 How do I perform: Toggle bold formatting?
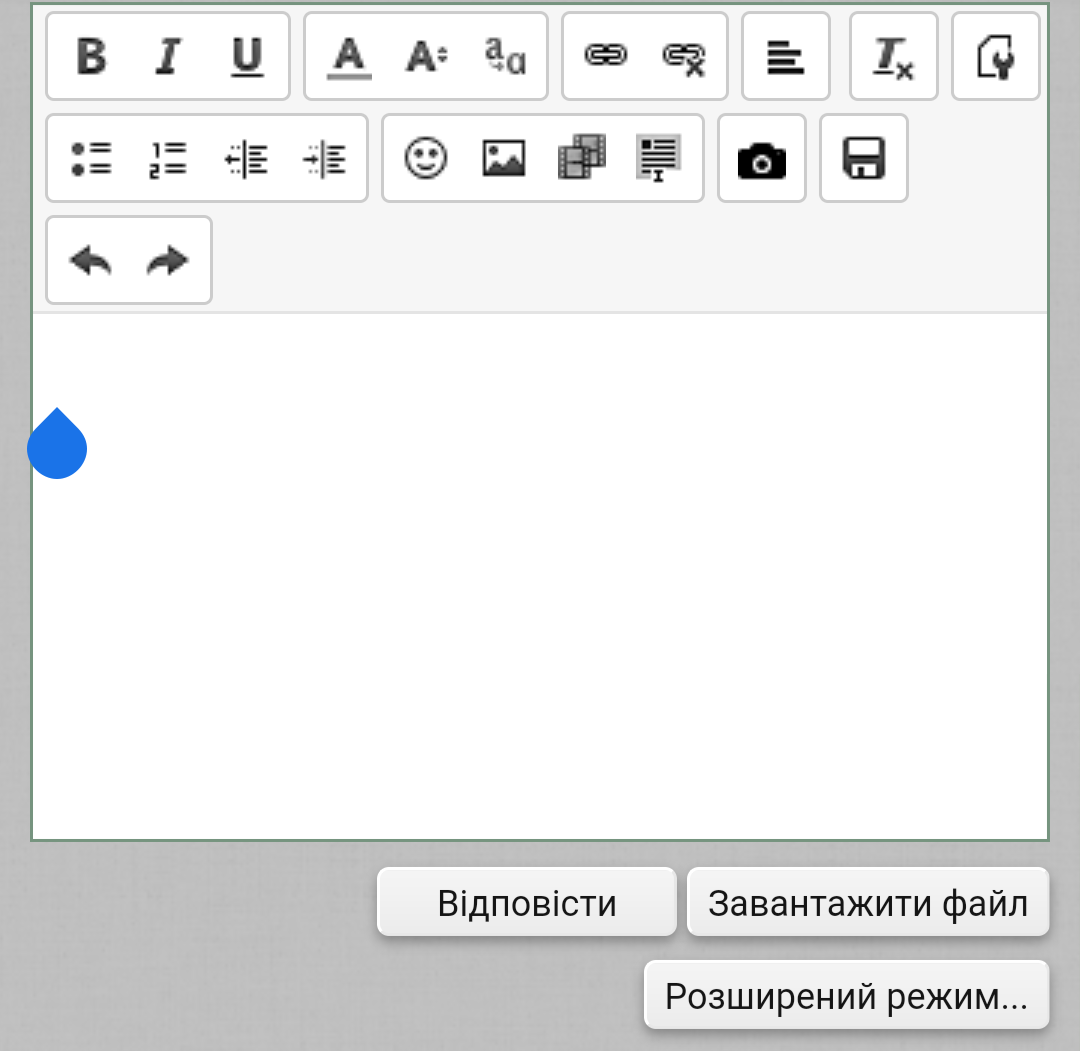90,56
